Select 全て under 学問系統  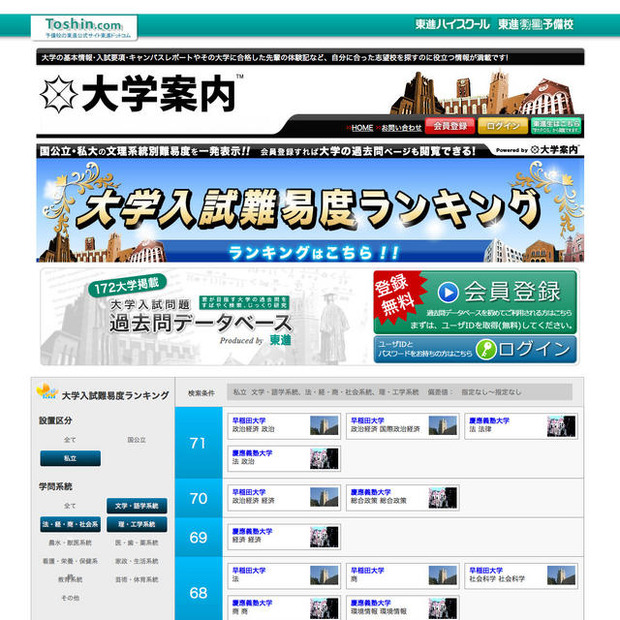coord(70,506)
